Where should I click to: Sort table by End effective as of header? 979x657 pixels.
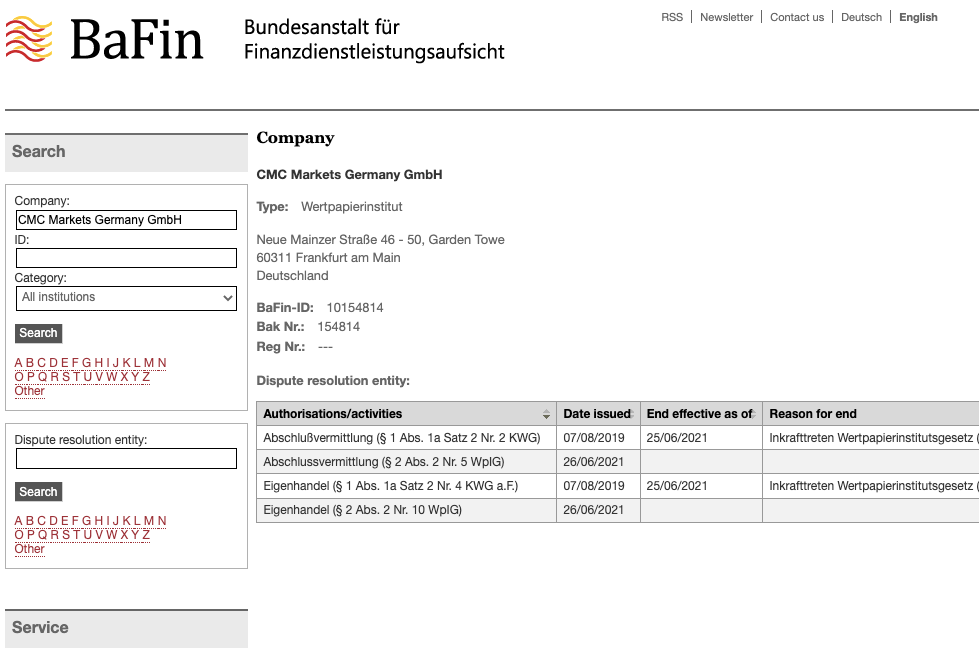(x=701, y=414)
